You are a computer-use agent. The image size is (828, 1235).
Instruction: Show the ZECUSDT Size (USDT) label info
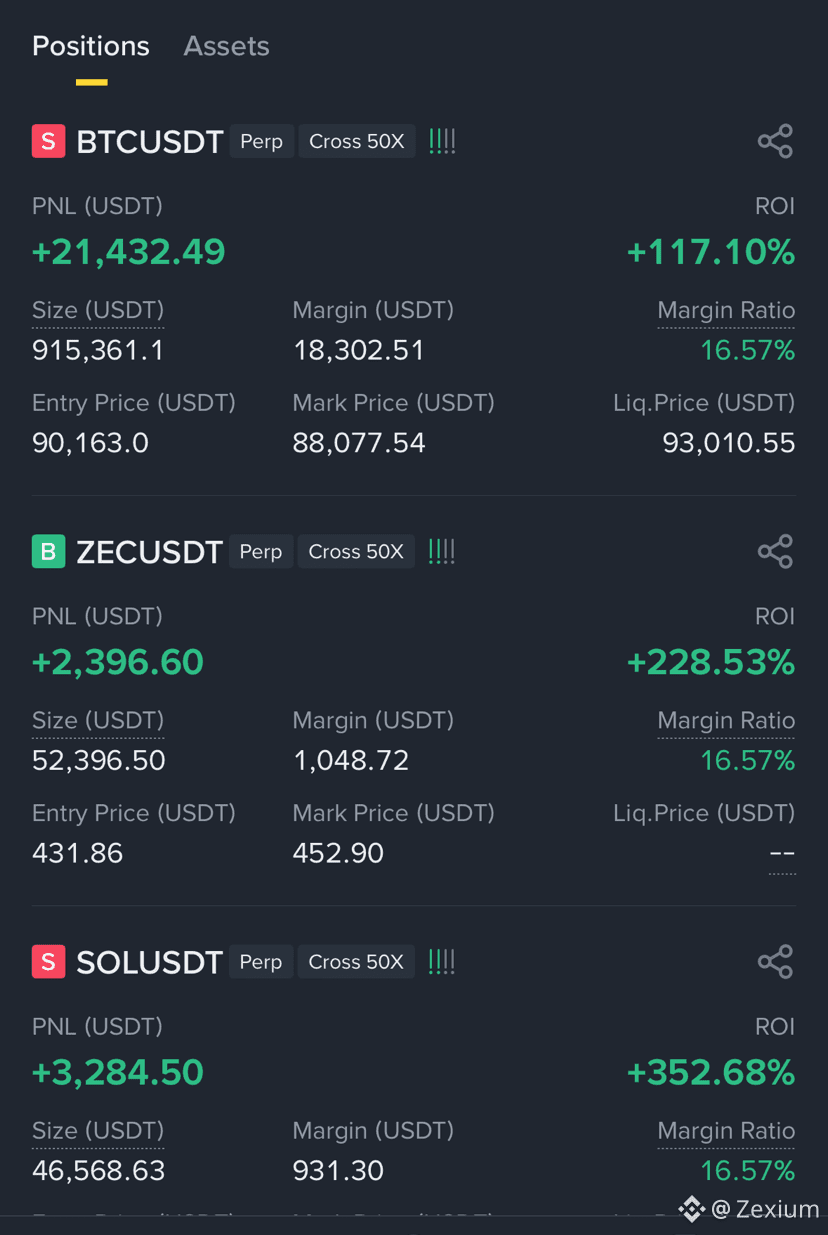point(98,721)
